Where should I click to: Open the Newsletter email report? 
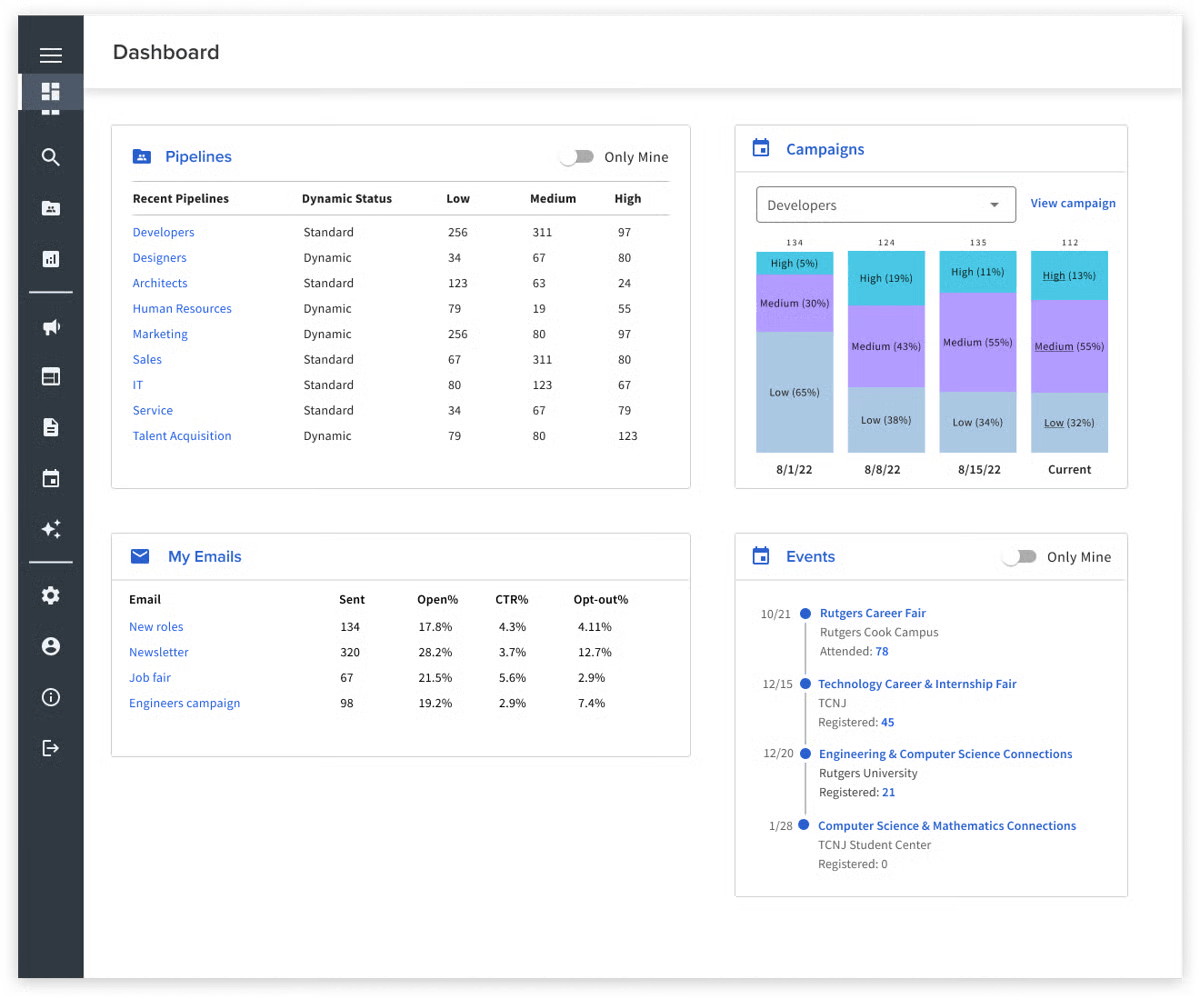(x=158, y=651)
